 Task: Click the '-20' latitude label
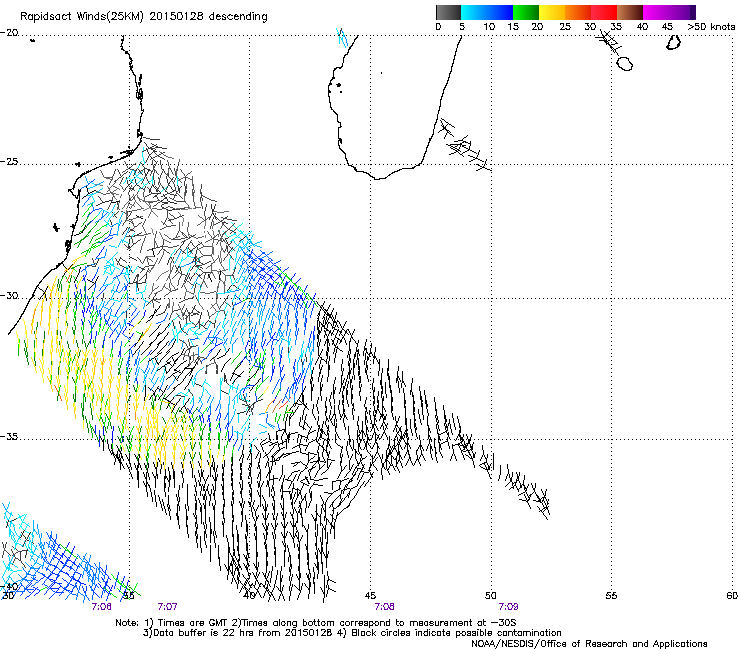pyautogui.click(x=9, y=33)
